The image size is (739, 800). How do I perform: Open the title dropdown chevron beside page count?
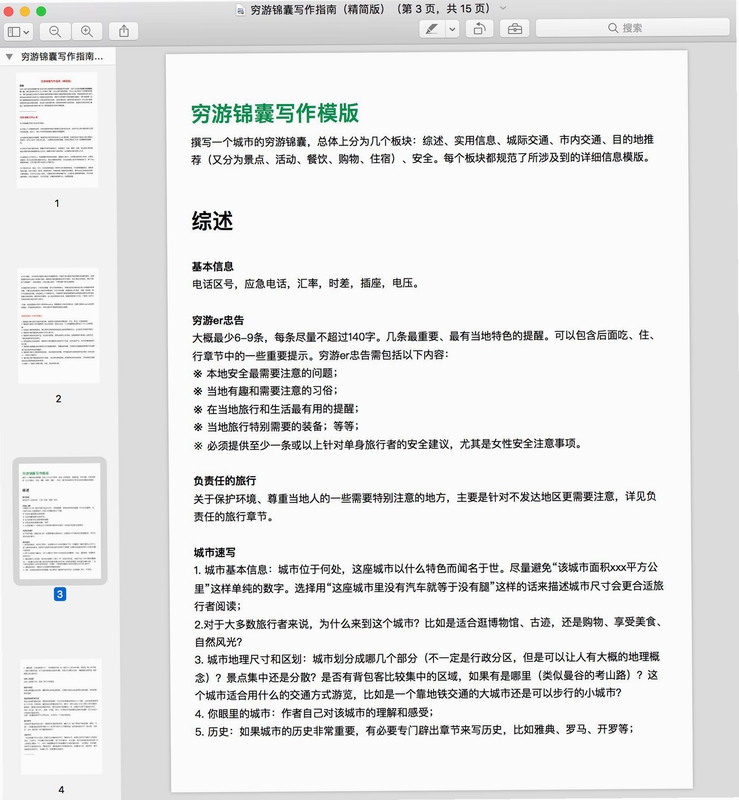(503, 8)
